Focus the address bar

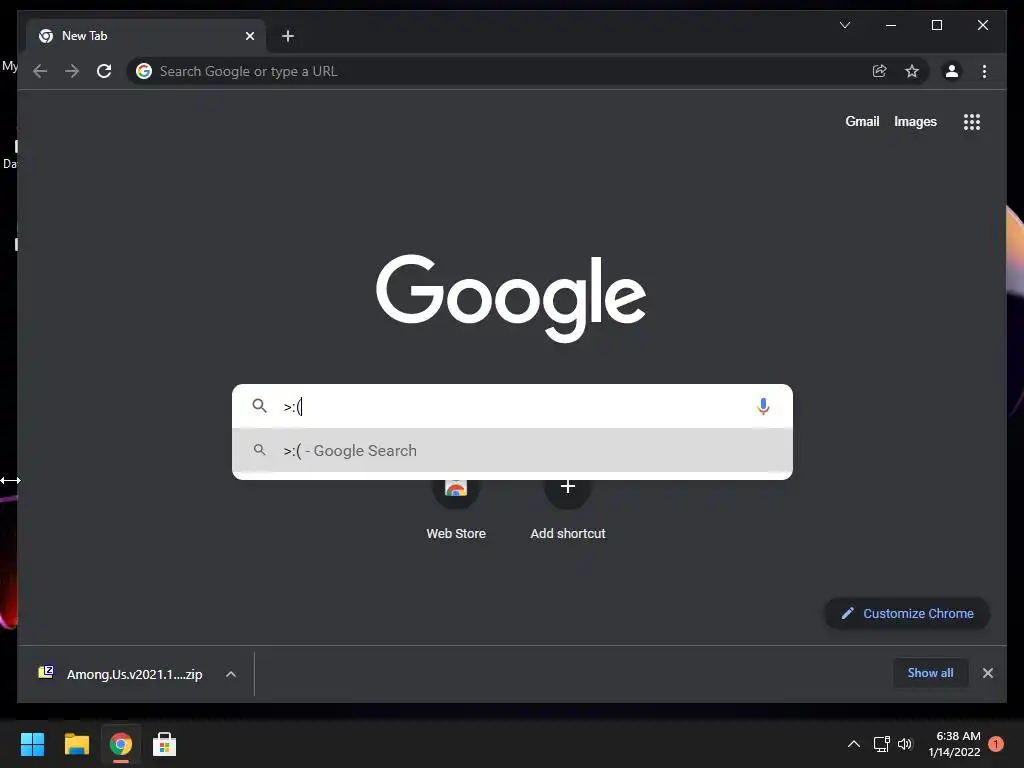pyautogui.click(x=503, y=71)
